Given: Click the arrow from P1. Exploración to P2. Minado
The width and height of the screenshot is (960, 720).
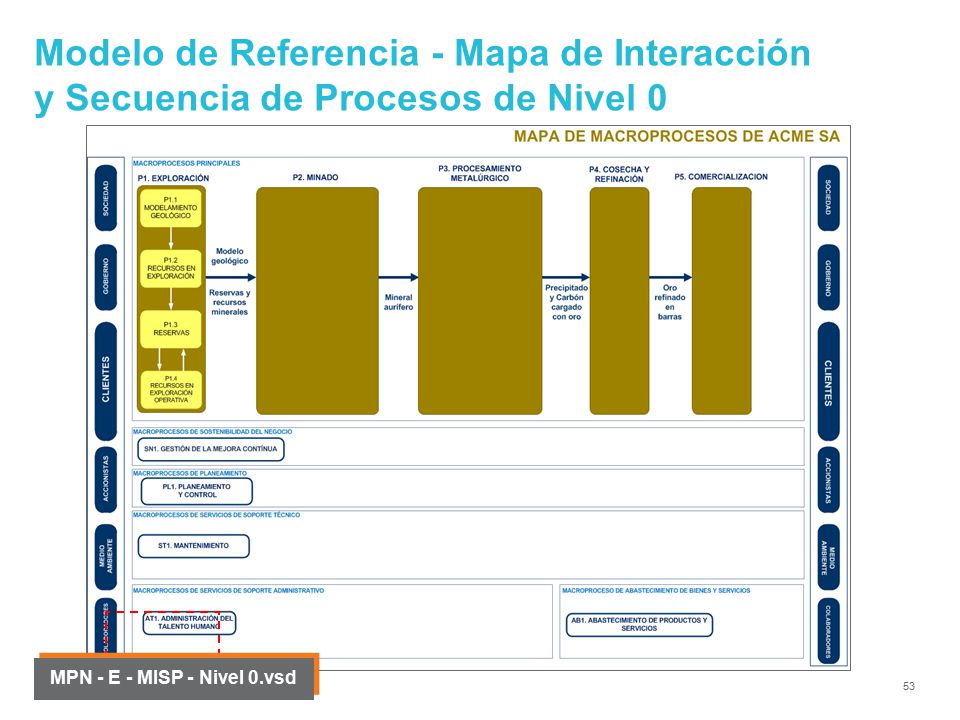Looking at the screenshot, I should pos(230,277).
